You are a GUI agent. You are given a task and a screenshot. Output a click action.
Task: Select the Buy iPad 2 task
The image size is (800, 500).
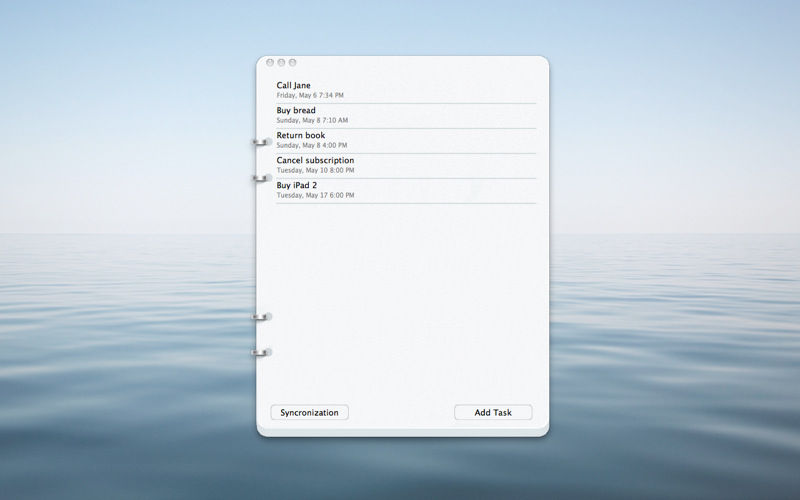click(x=406, y=190)
